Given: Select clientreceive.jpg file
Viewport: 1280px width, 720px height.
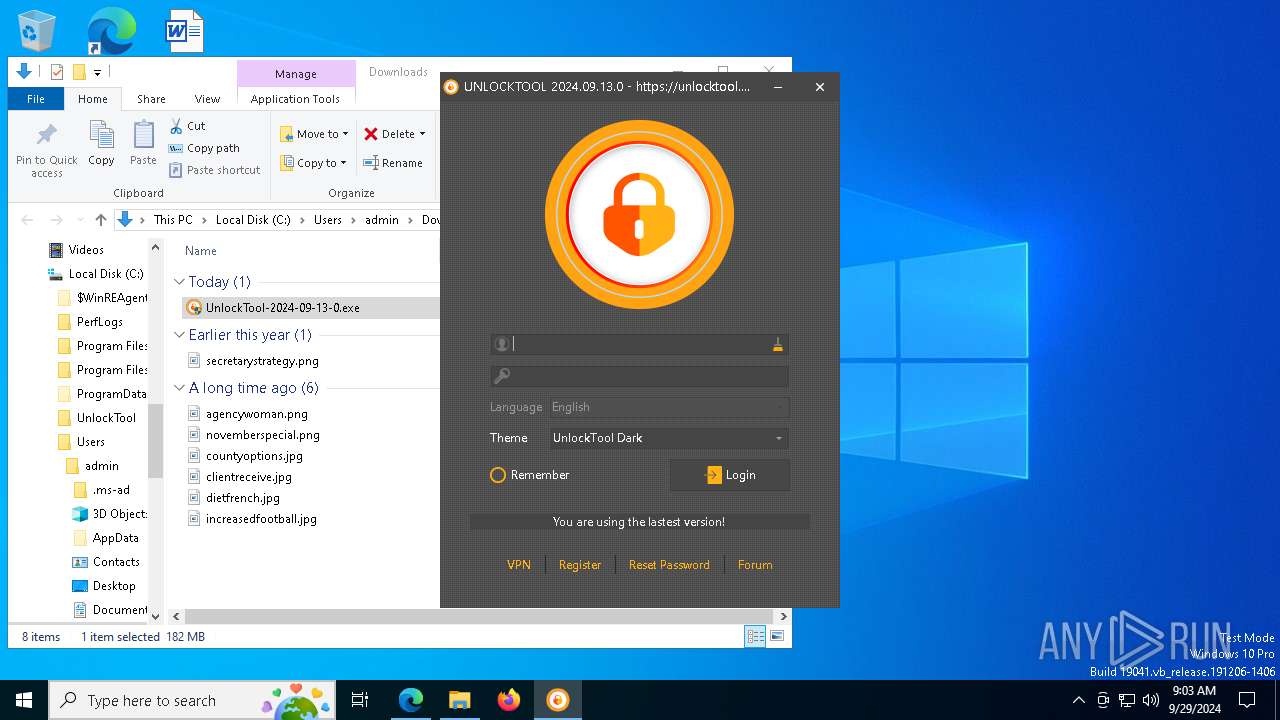Looking at the screenshot, I should (x=249, y=477).
